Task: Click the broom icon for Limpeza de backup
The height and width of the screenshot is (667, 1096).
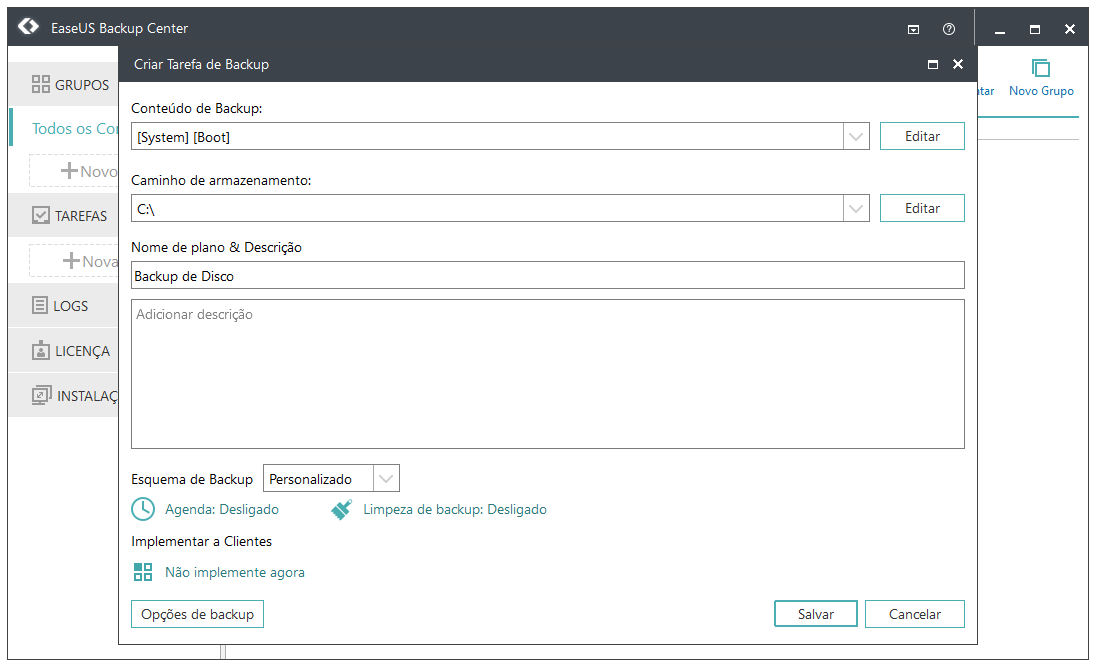Action: 341,509
